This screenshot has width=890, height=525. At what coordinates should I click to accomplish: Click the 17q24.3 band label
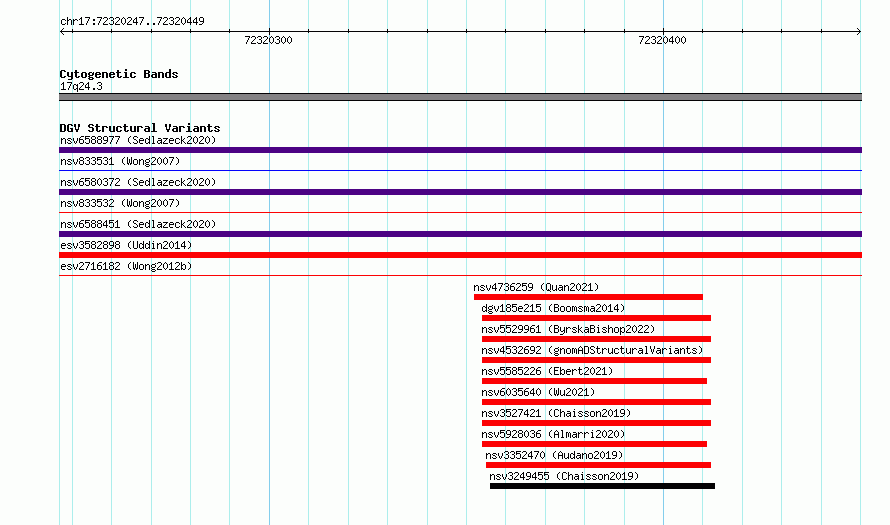(81, 86)
